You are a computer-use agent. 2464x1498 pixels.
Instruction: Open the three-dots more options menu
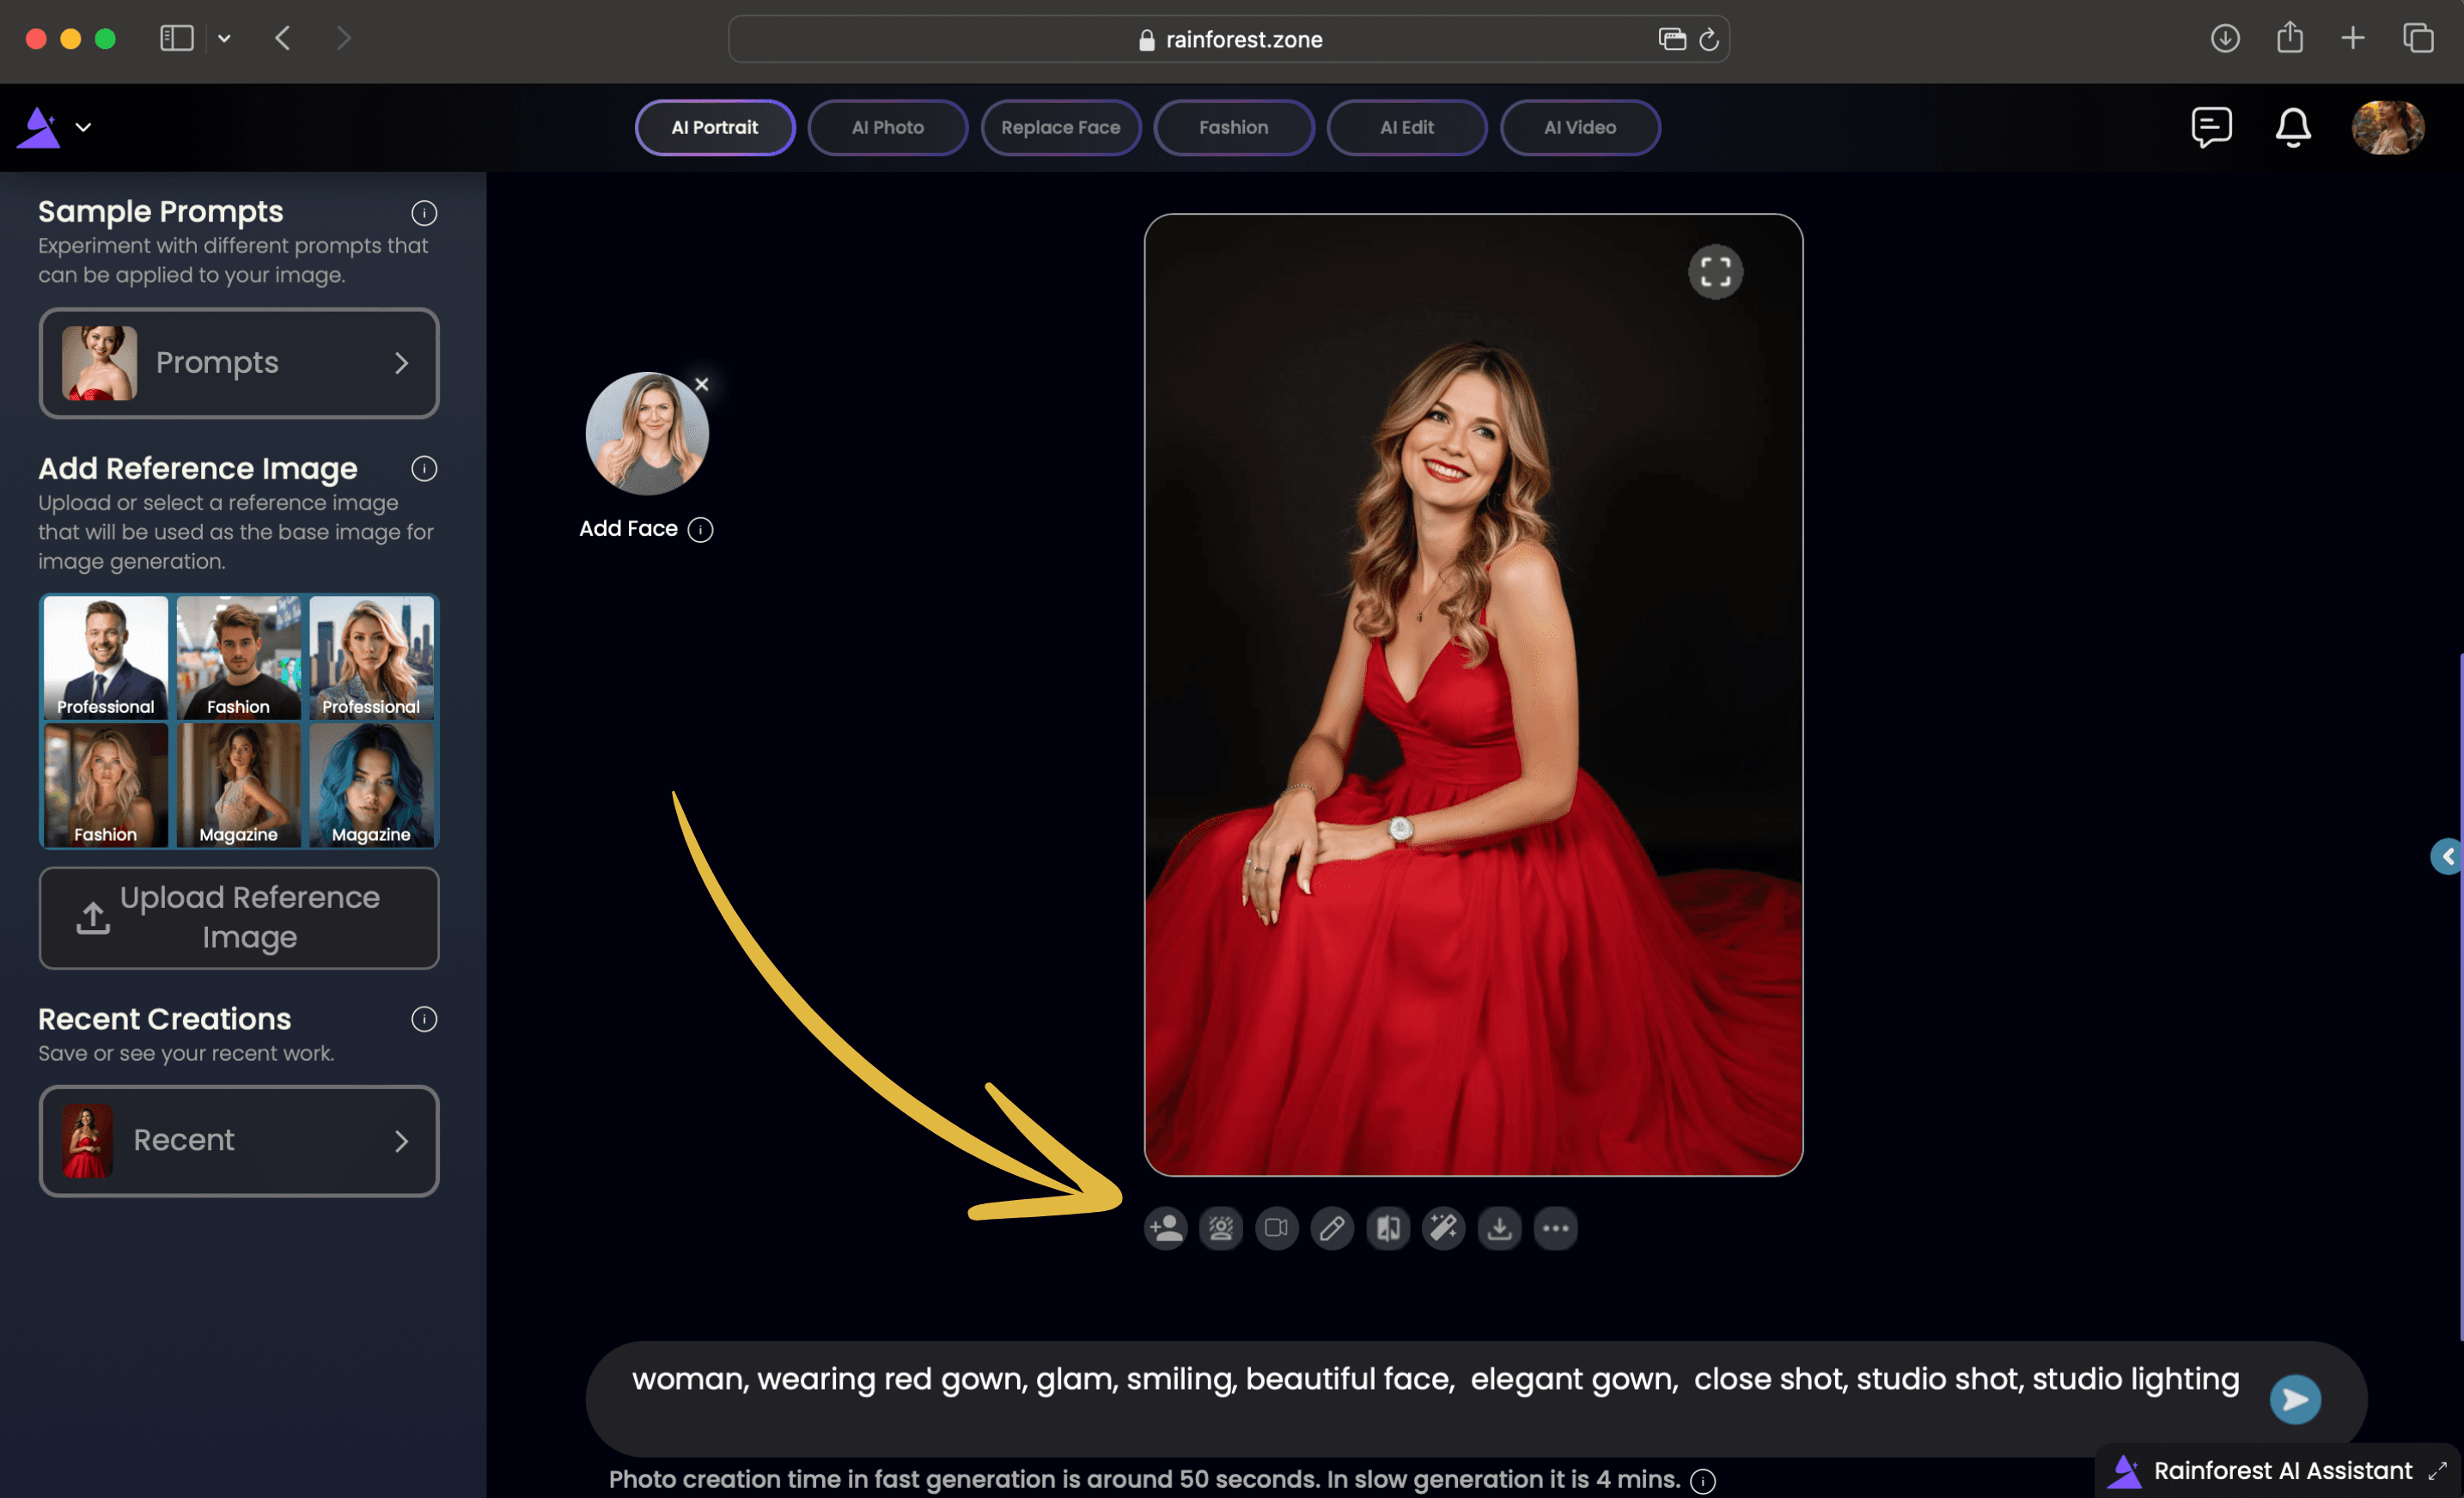pyautogui.click(x=1555, y=1228)
